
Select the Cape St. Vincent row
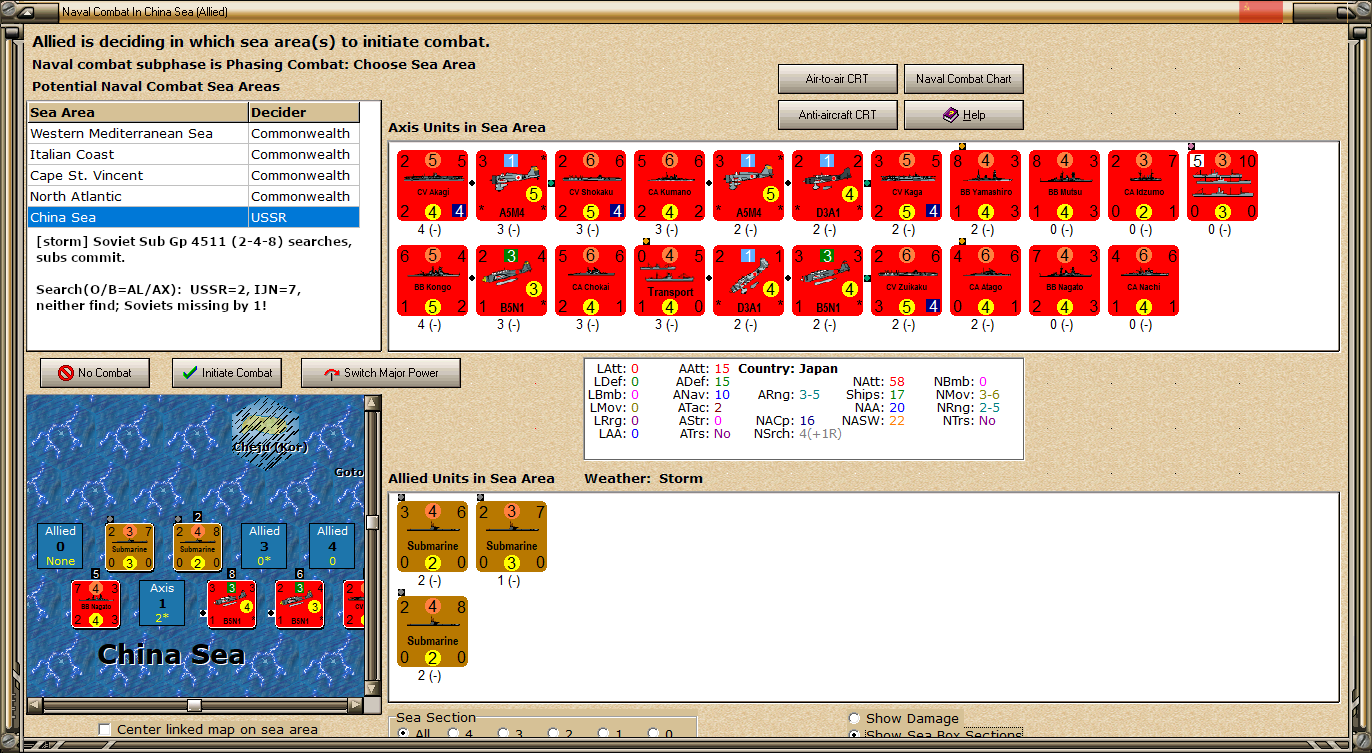point(194,175)
